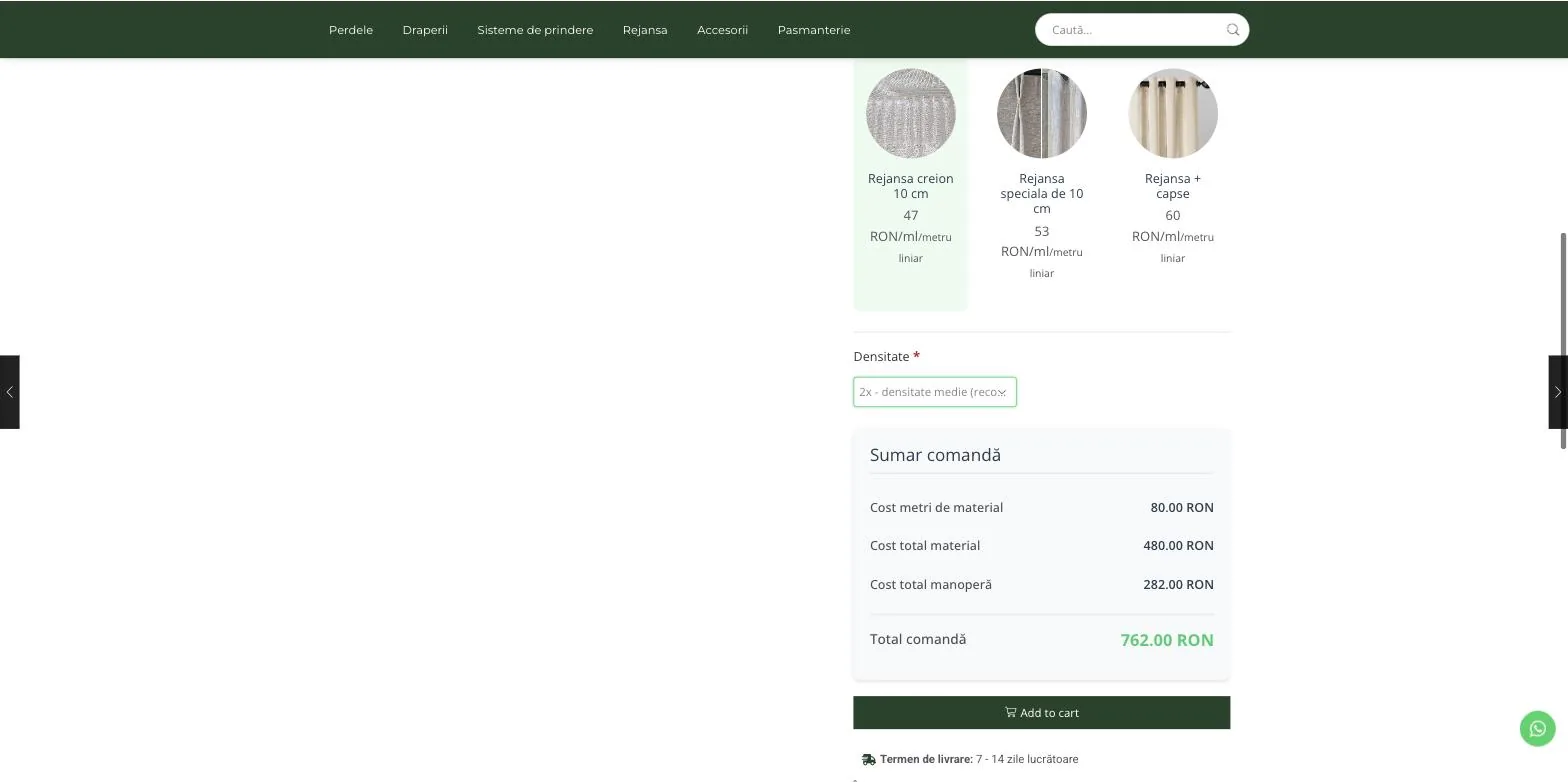
Task: Click the page vertical scrollbar
Action: [1563, 340]
